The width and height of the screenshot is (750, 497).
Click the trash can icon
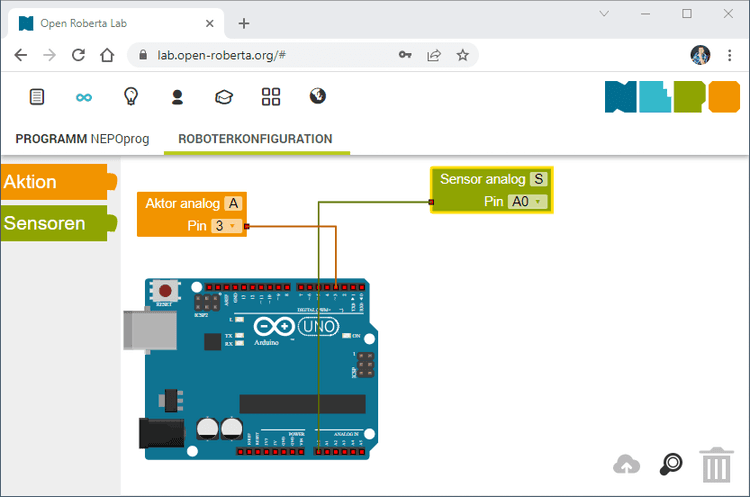[x=716, y=465]
